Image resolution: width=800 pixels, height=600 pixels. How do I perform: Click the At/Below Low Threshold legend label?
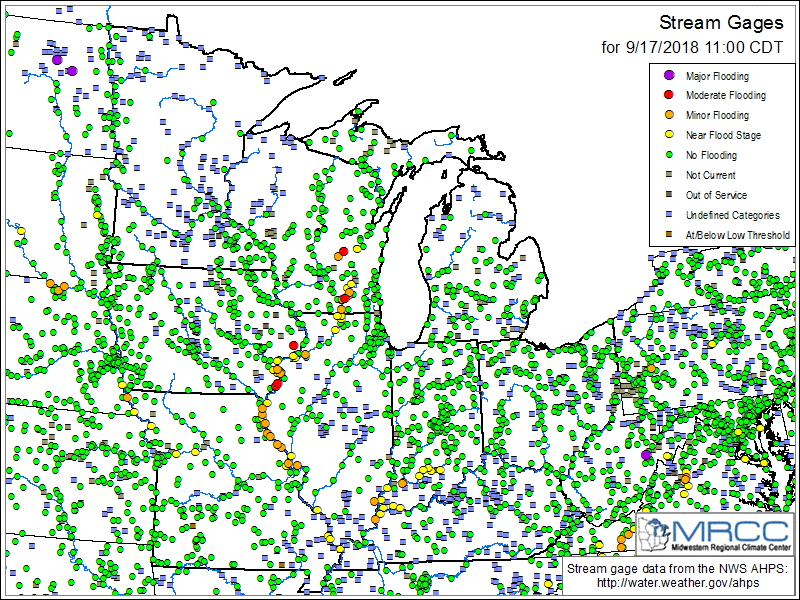(x=738, y=235)
